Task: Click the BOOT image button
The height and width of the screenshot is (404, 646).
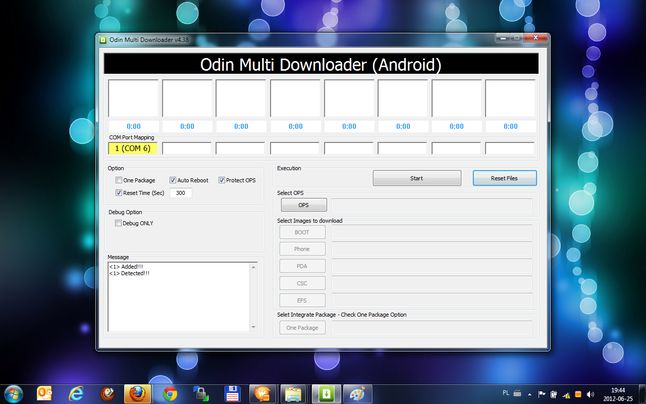Action: point(302,232)
